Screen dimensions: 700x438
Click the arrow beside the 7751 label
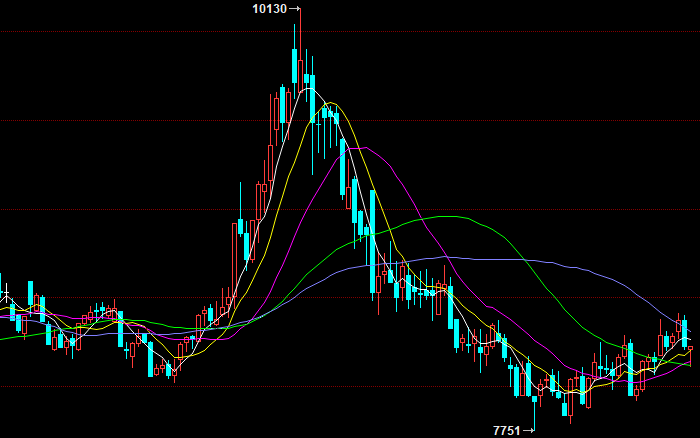coord(529,430)
